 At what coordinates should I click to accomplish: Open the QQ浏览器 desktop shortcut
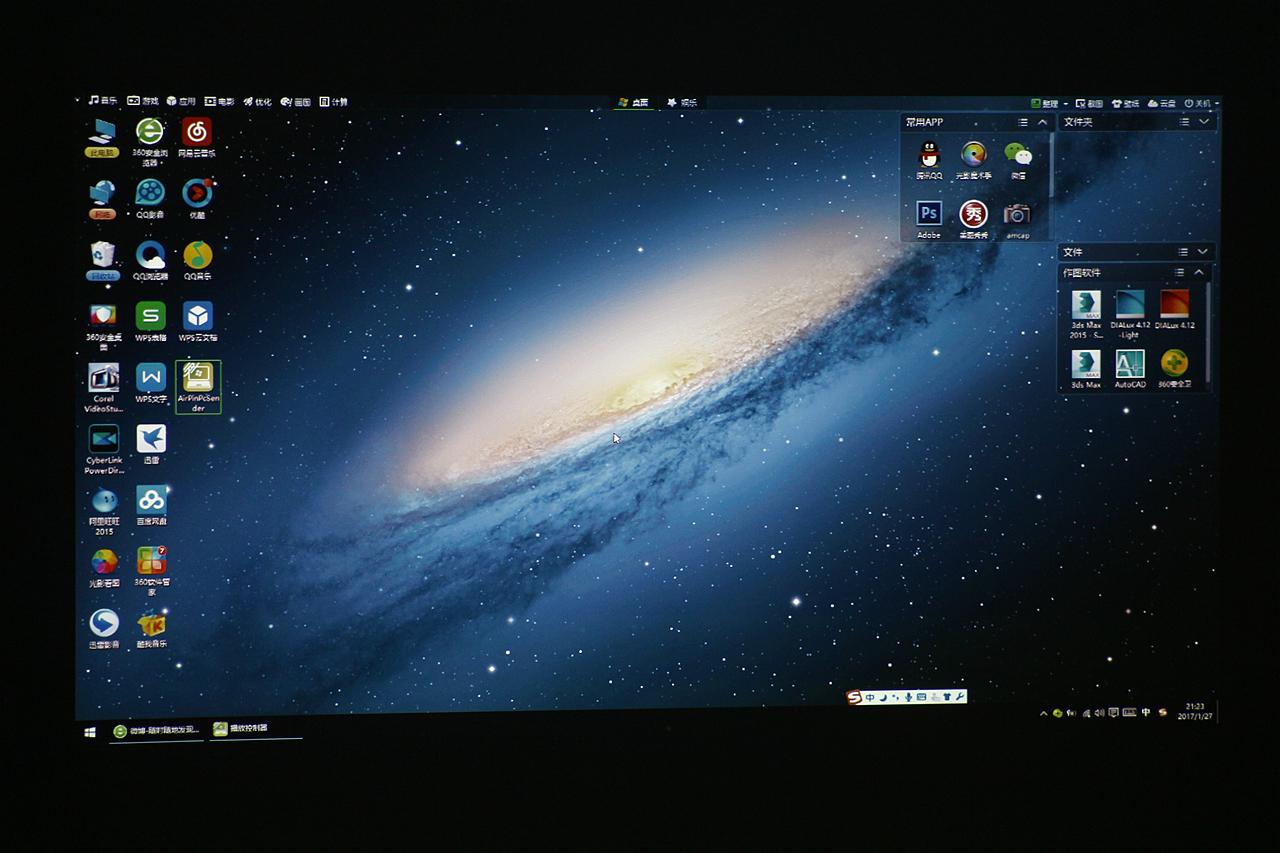click(x=150, y=261)
